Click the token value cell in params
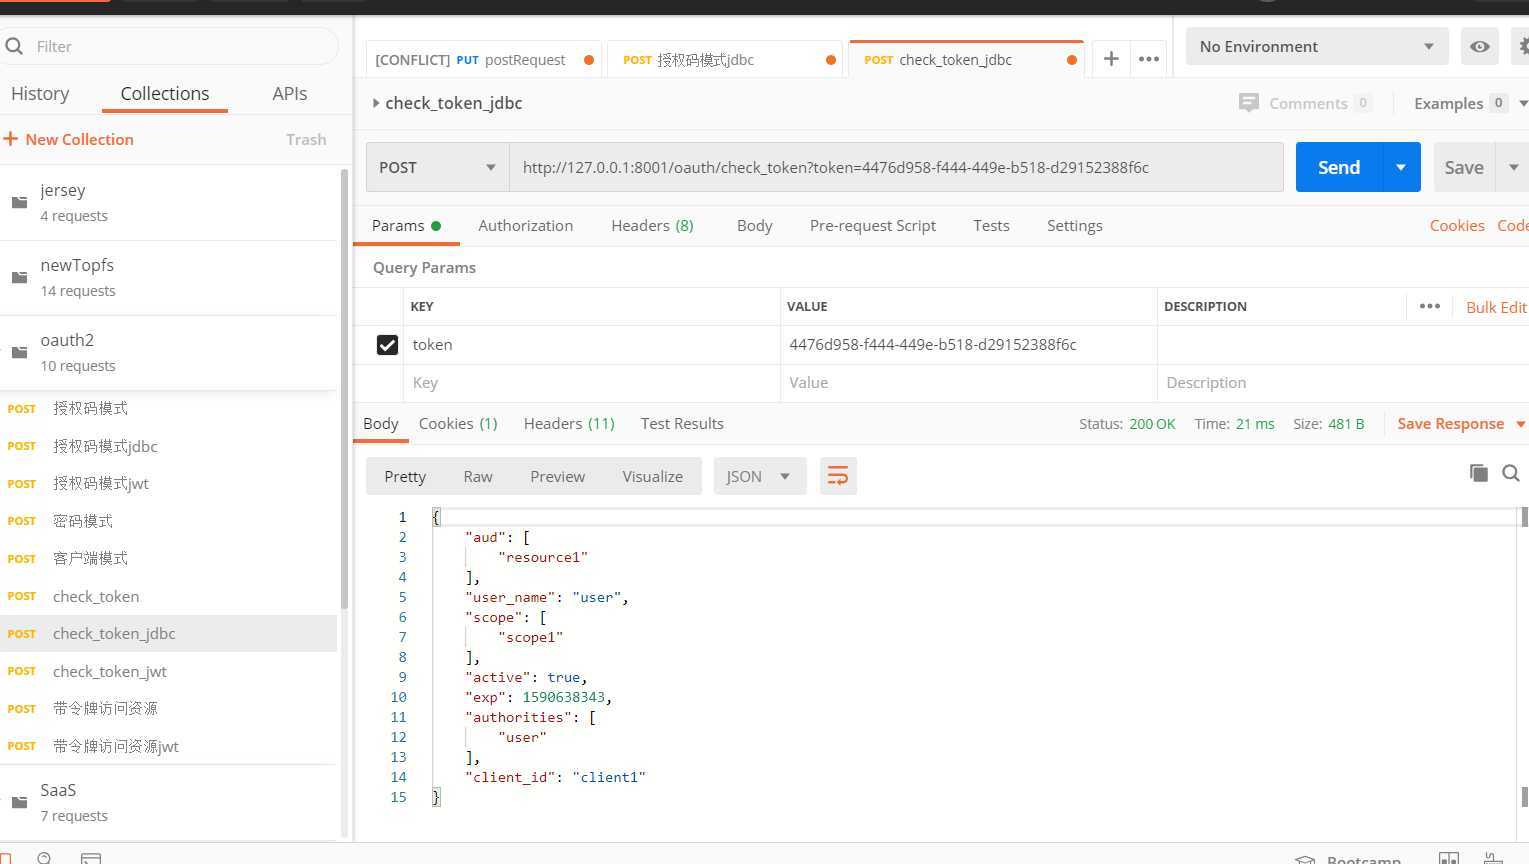The image size is (1529, 864). coord(968,345)
